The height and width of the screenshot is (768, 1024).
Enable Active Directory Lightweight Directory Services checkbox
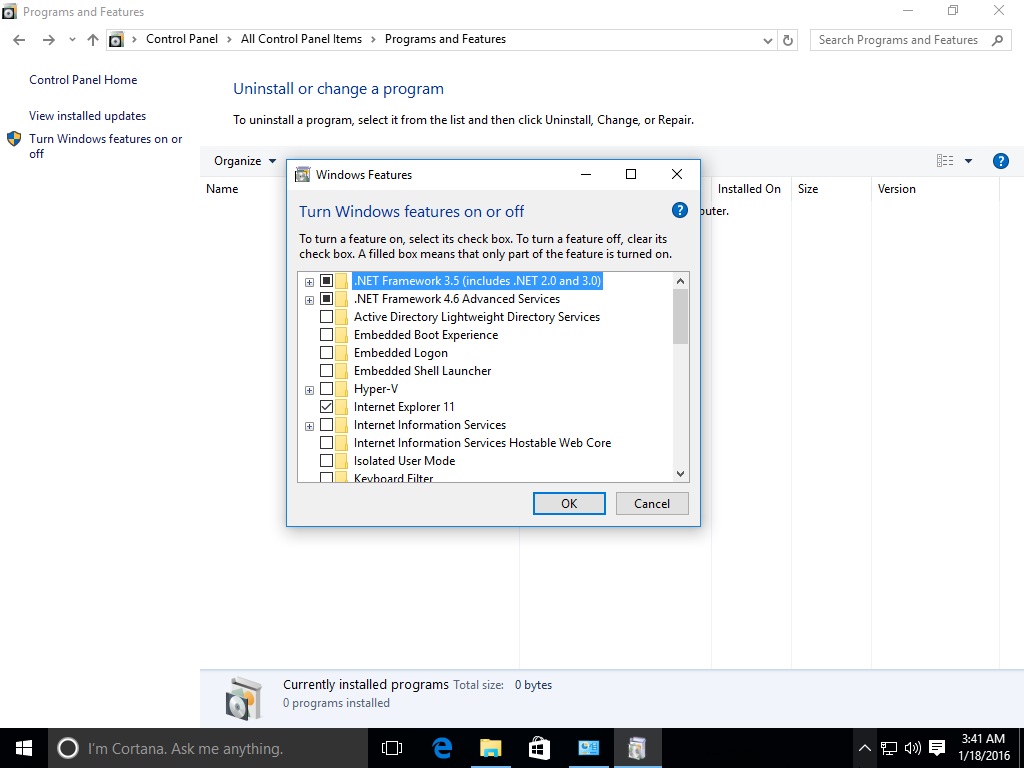tap(326, 317)
